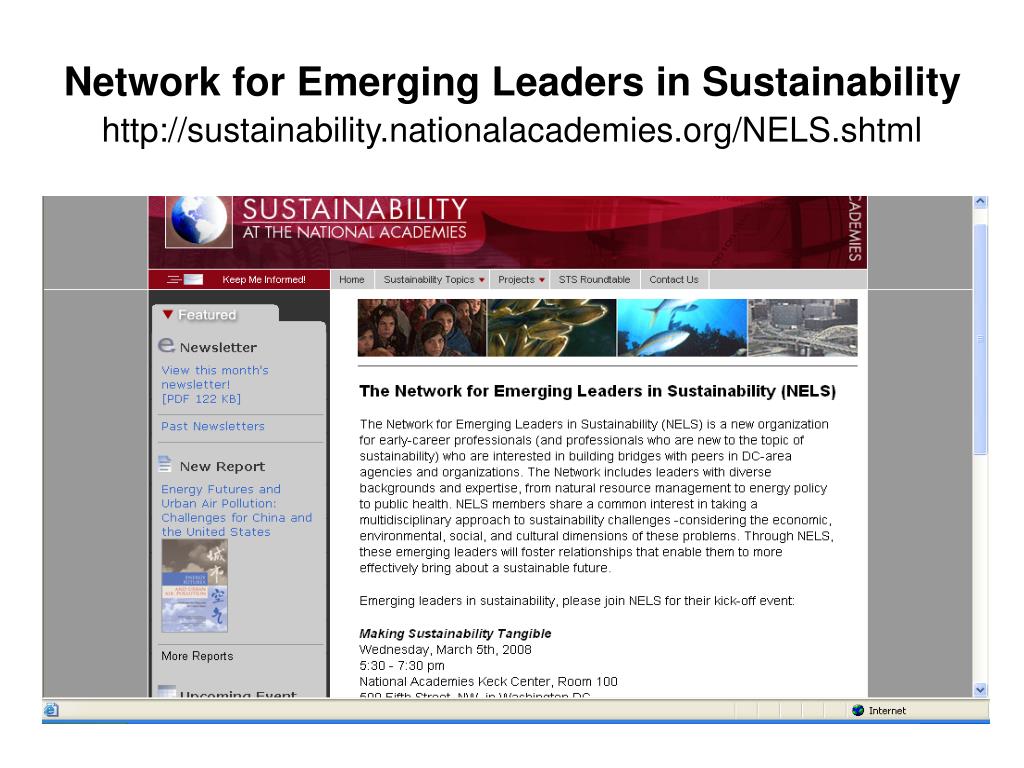The image size is (1024, 768).
Task: Open the Sustainability Topics dropdown arrow
Action: [x=482, y=280]
